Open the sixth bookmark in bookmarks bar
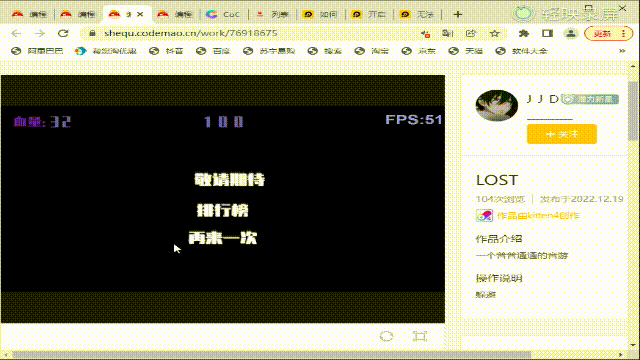This screenshot has height=360, width=640. pos(325,51)
